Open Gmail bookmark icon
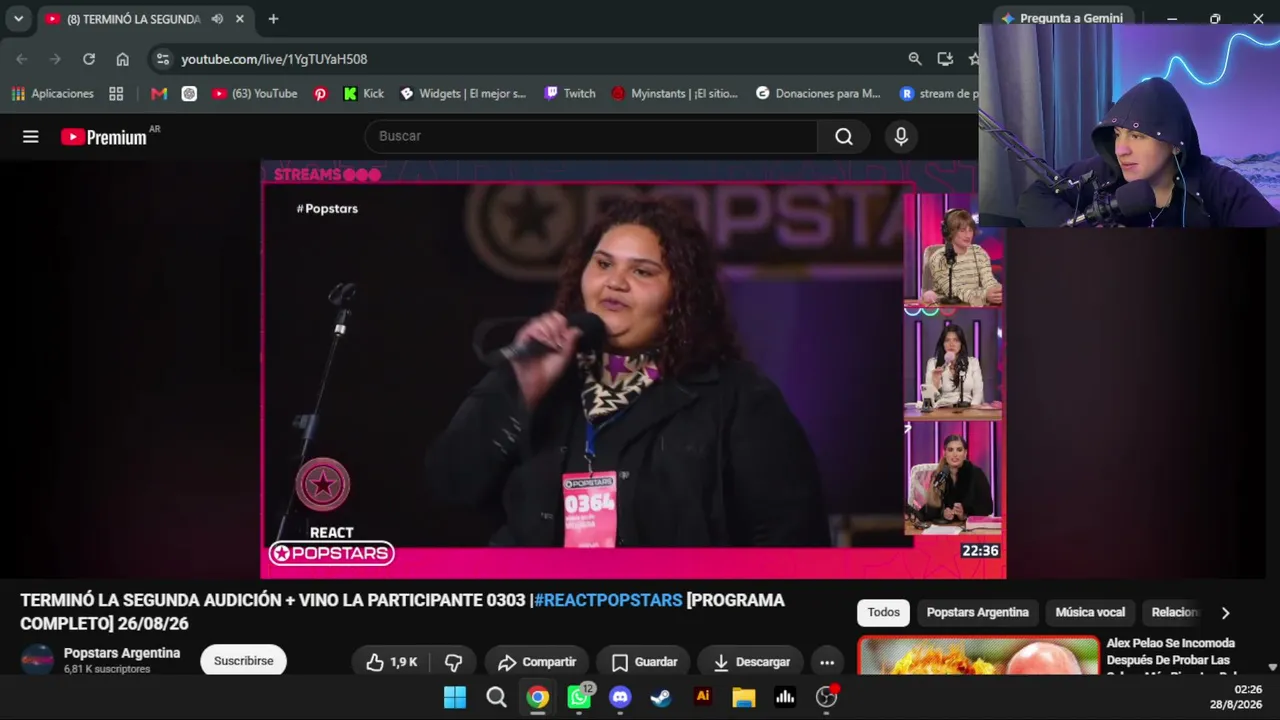The height and width of the screenshot is (720, 1280). click(158, 93)
